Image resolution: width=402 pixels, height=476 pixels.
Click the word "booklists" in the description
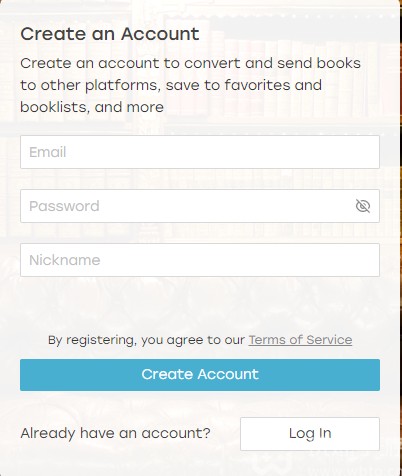(x=54, y=107)
